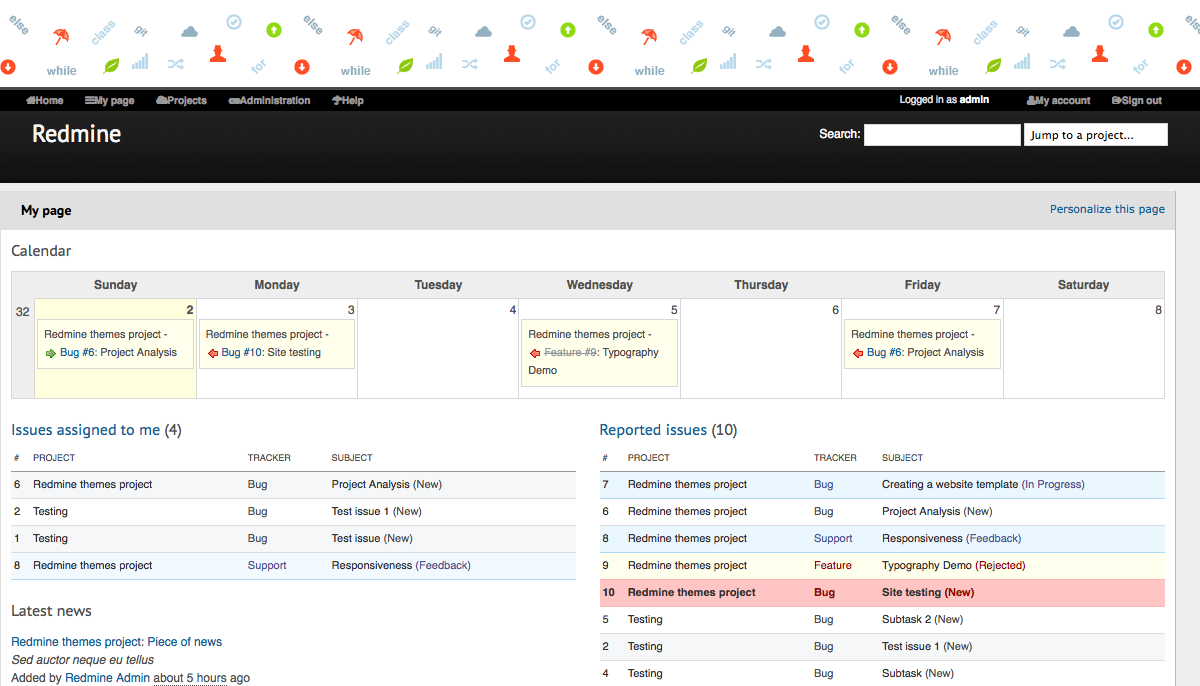The image size is (1200, 686).
Task: Open issue 1 in Issues assigned to me
Action: (x=17, y=538)
